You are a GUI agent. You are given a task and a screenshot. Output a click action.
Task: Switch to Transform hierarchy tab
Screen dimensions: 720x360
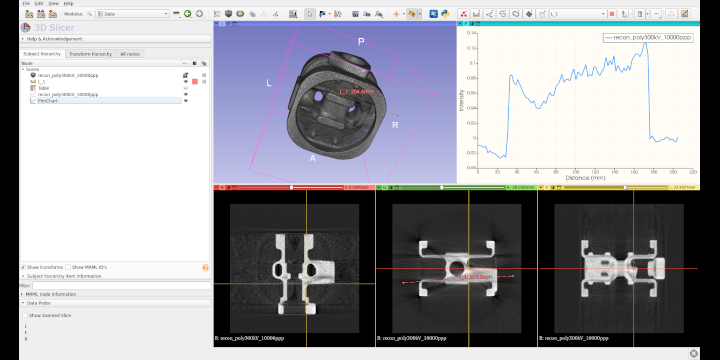tap(90, 54)
